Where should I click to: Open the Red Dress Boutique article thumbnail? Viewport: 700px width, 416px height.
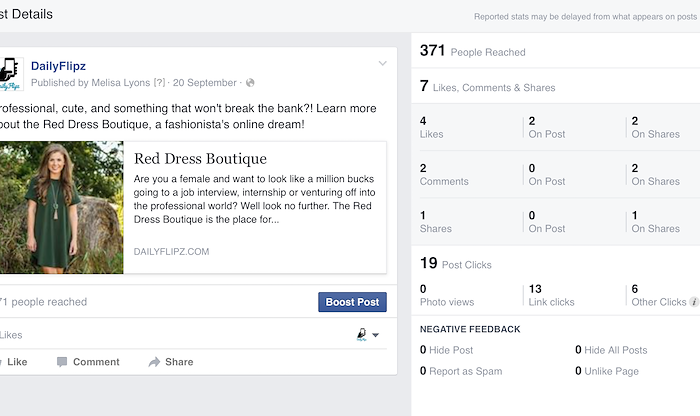pyautogui.click(x=62, y=208)
